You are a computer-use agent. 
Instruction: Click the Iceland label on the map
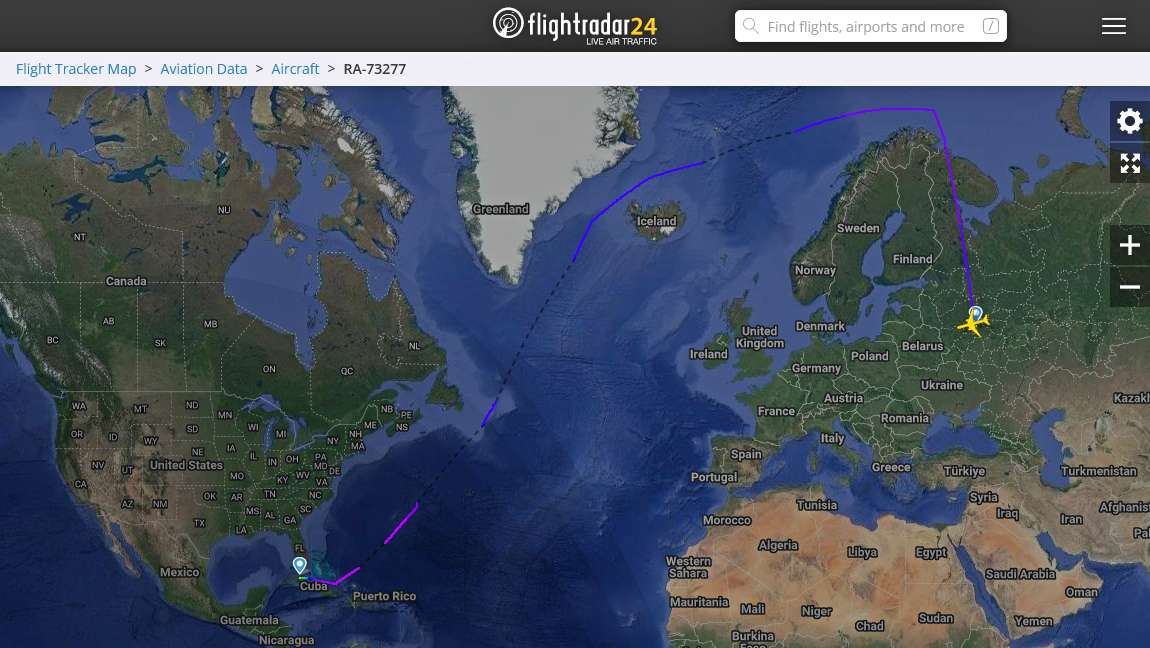click(656, 221)
